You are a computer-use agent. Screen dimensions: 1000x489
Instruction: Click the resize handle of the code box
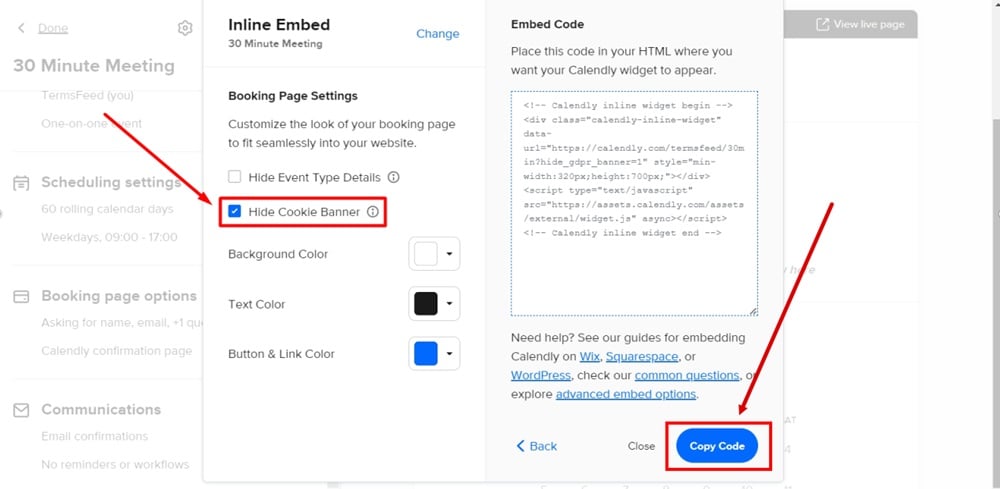click(x=753, y=311)
